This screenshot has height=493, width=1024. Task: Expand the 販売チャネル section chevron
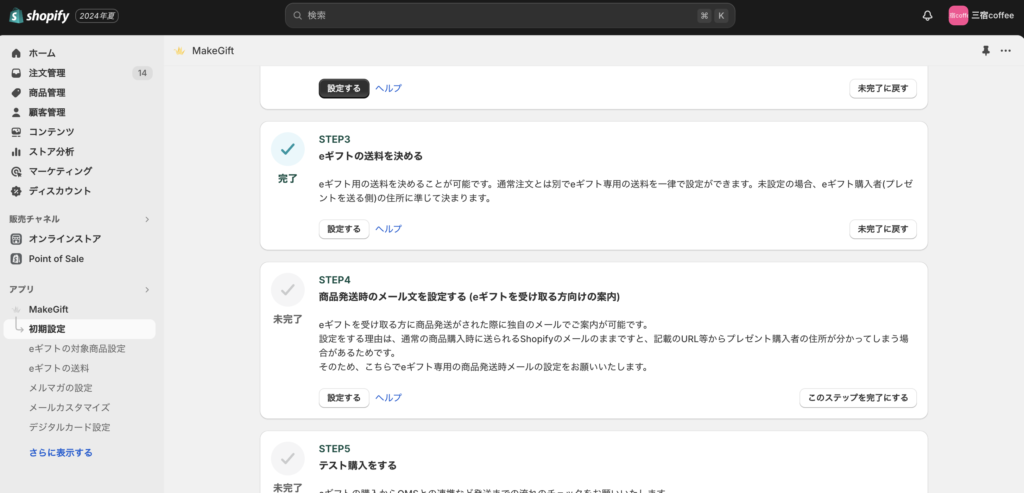pyautogui.click(x=147, y=219)
